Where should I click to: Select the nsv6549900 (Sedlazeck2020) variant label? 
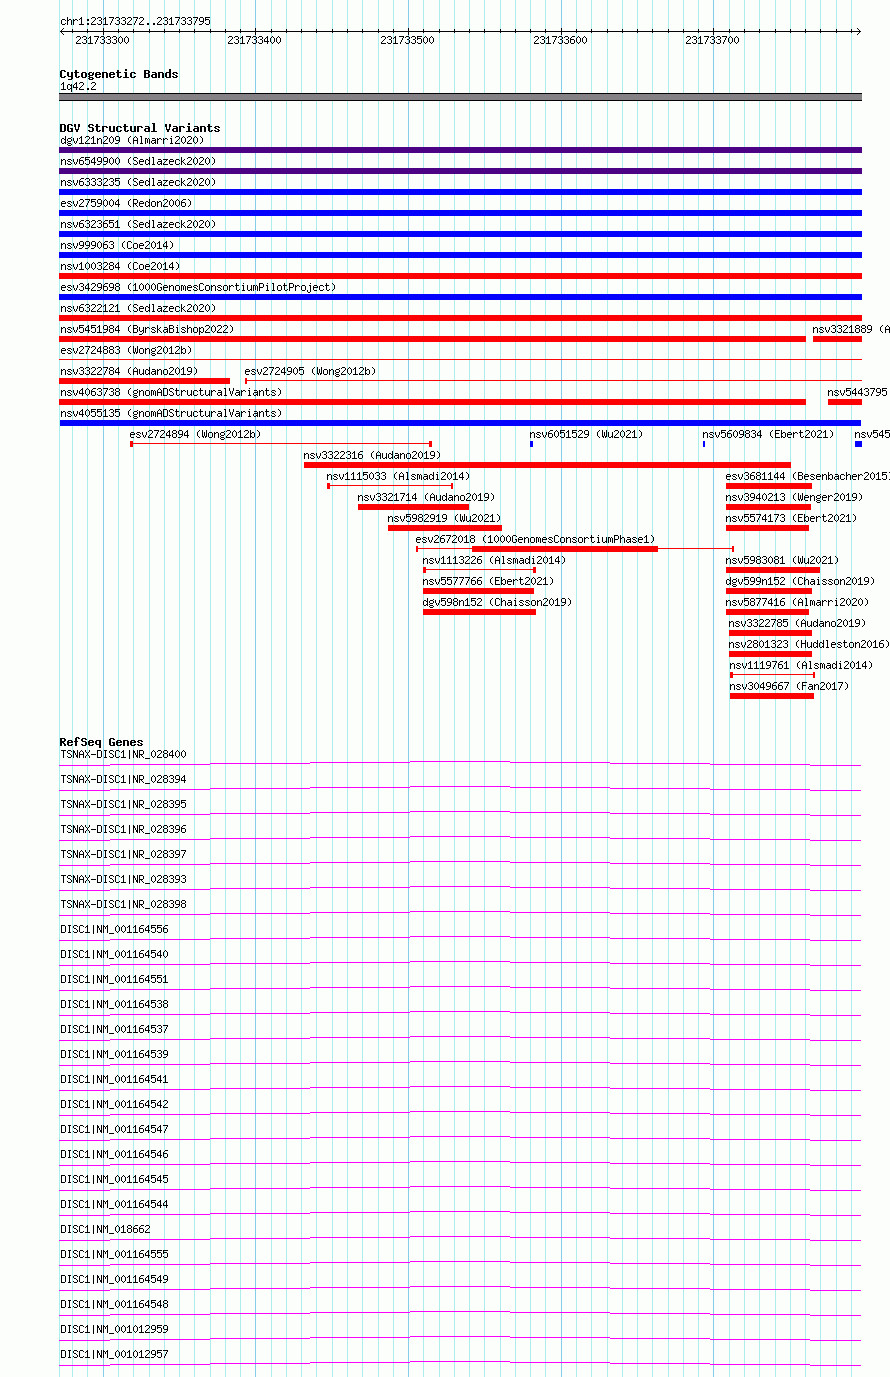click(x=137, y=161)
